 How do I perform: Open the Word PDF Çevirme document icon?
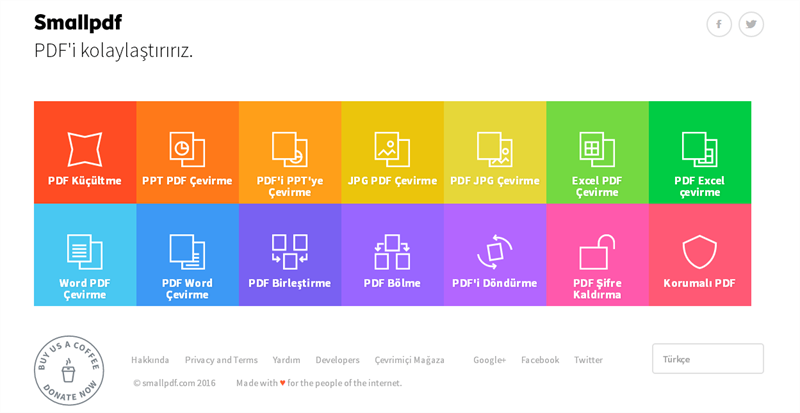coord(85,252)
